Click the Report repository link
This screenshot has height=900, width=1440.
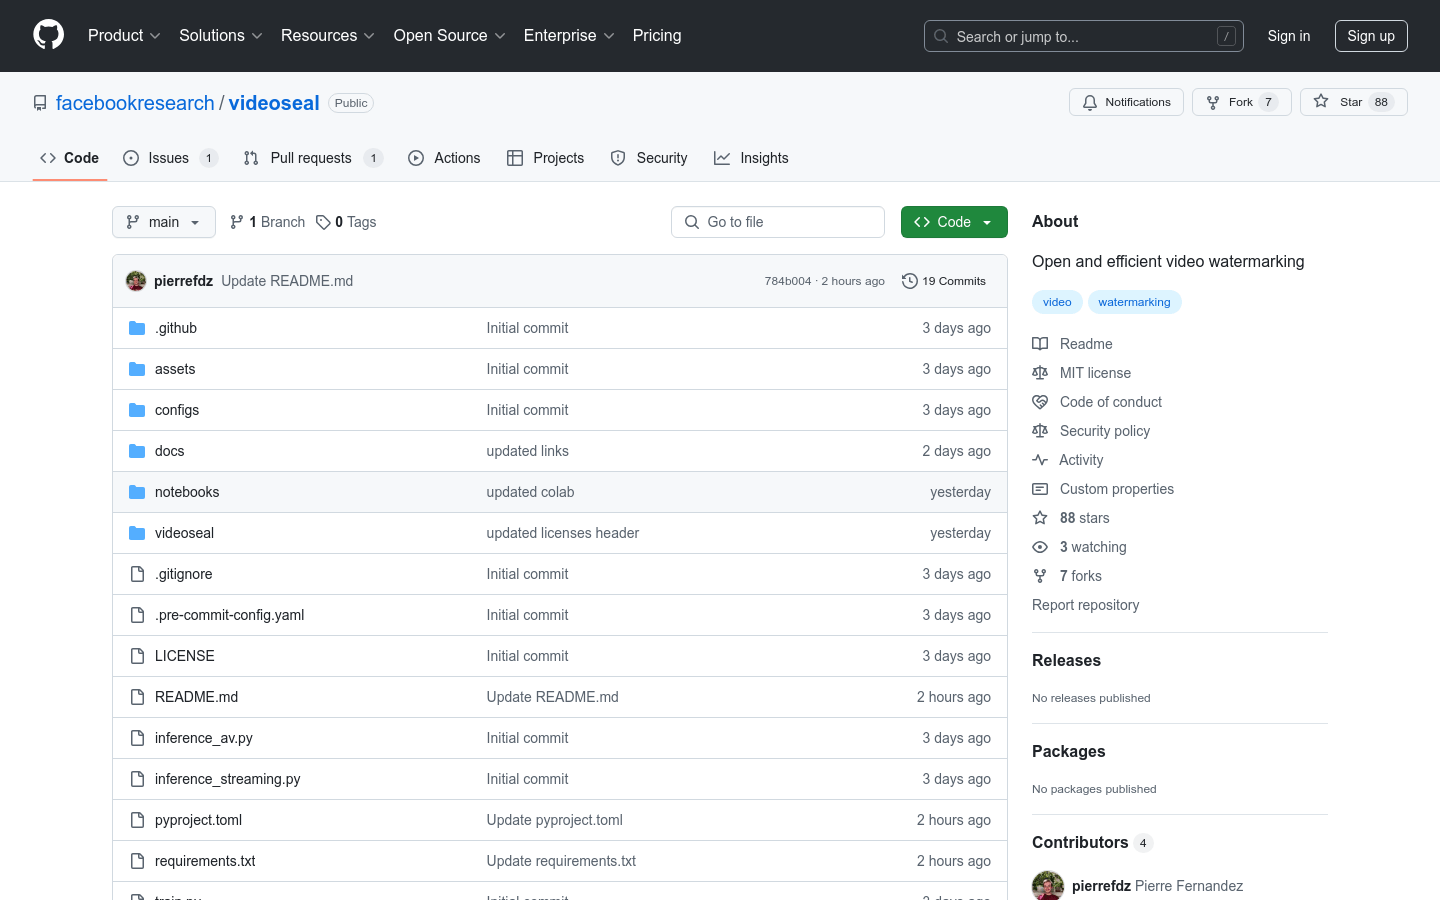pyautogui.click(x=1085, y=605)
